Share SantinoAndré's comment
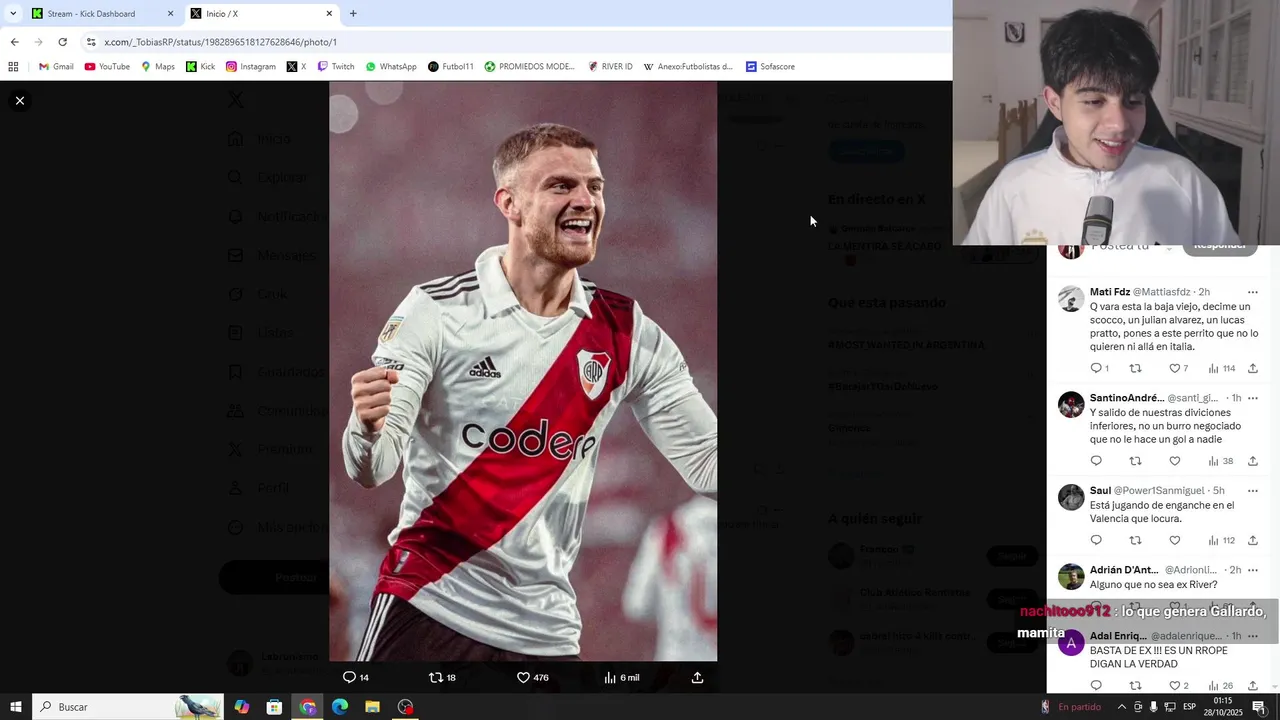The width and height of the screenshot is (1280, 720). [1252, 461]
